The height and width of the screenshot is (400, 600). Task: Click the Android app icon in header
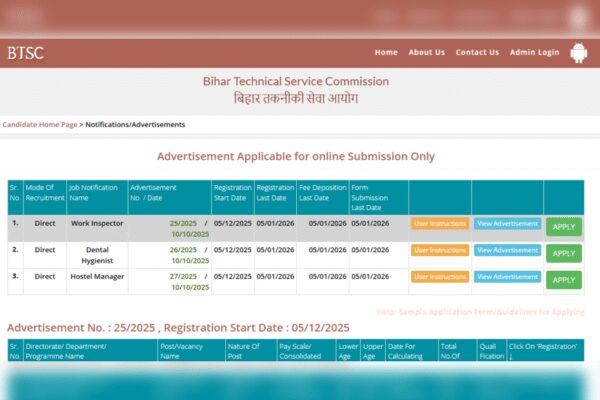(579, 52)
